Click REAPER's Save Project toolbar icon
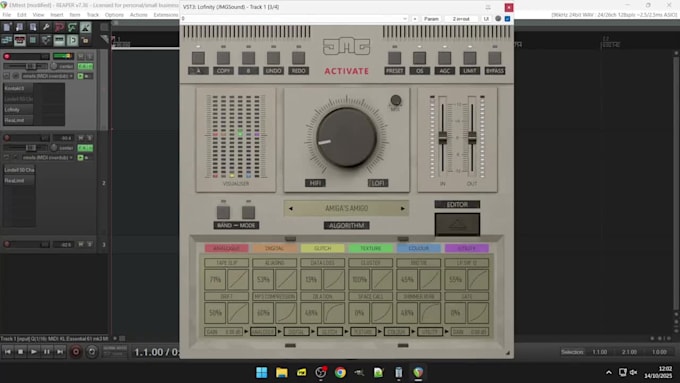This screenshot has height=383, width=680. click(33, 27)
